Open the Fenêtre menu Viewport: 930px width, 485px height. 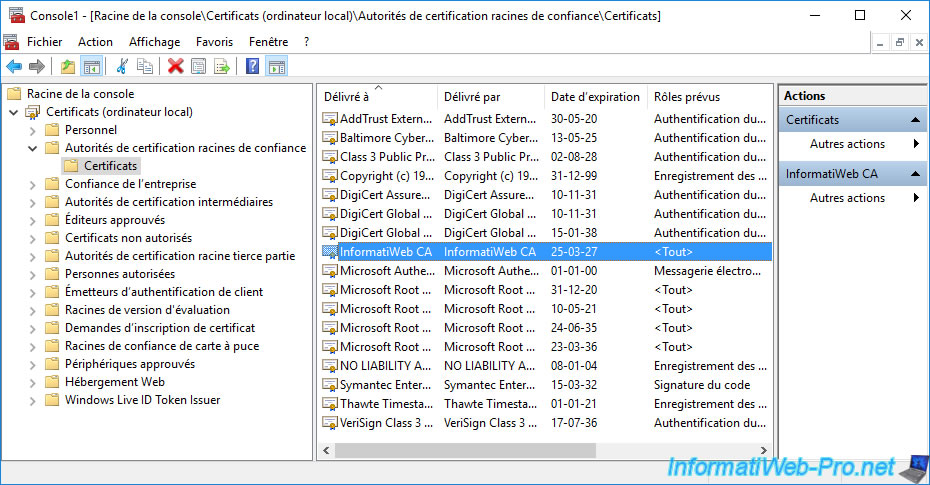[x=268, y=42]
